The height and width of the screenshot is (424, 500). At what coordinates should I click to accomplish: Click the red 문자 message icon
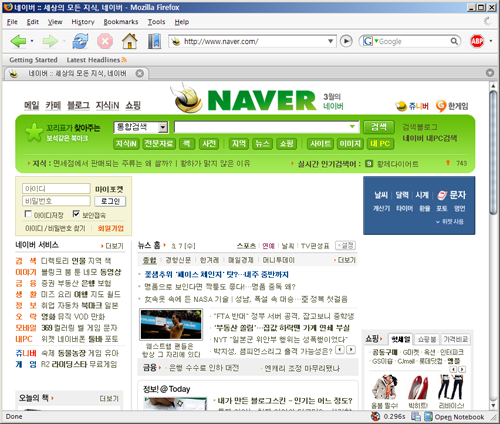442,195
